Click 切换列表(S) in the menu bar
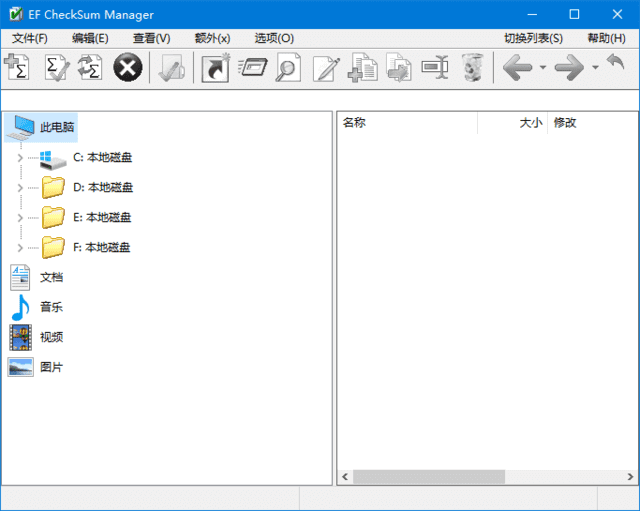640x511 pixels. pyautogui.click(x=533, y=38)
